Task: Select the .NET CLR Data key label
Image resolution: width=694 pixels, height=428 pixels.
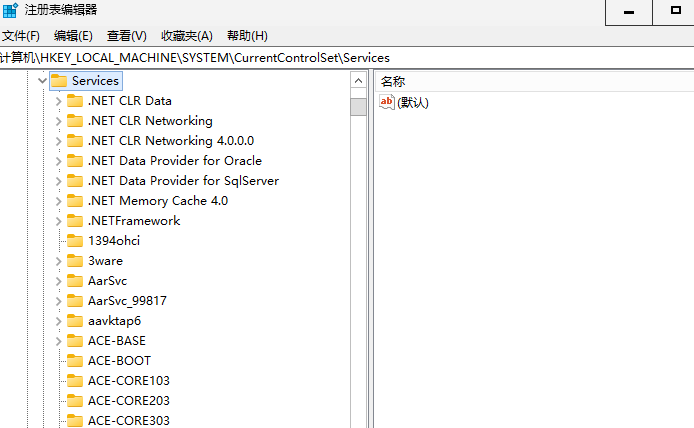Action: point(130,101)
